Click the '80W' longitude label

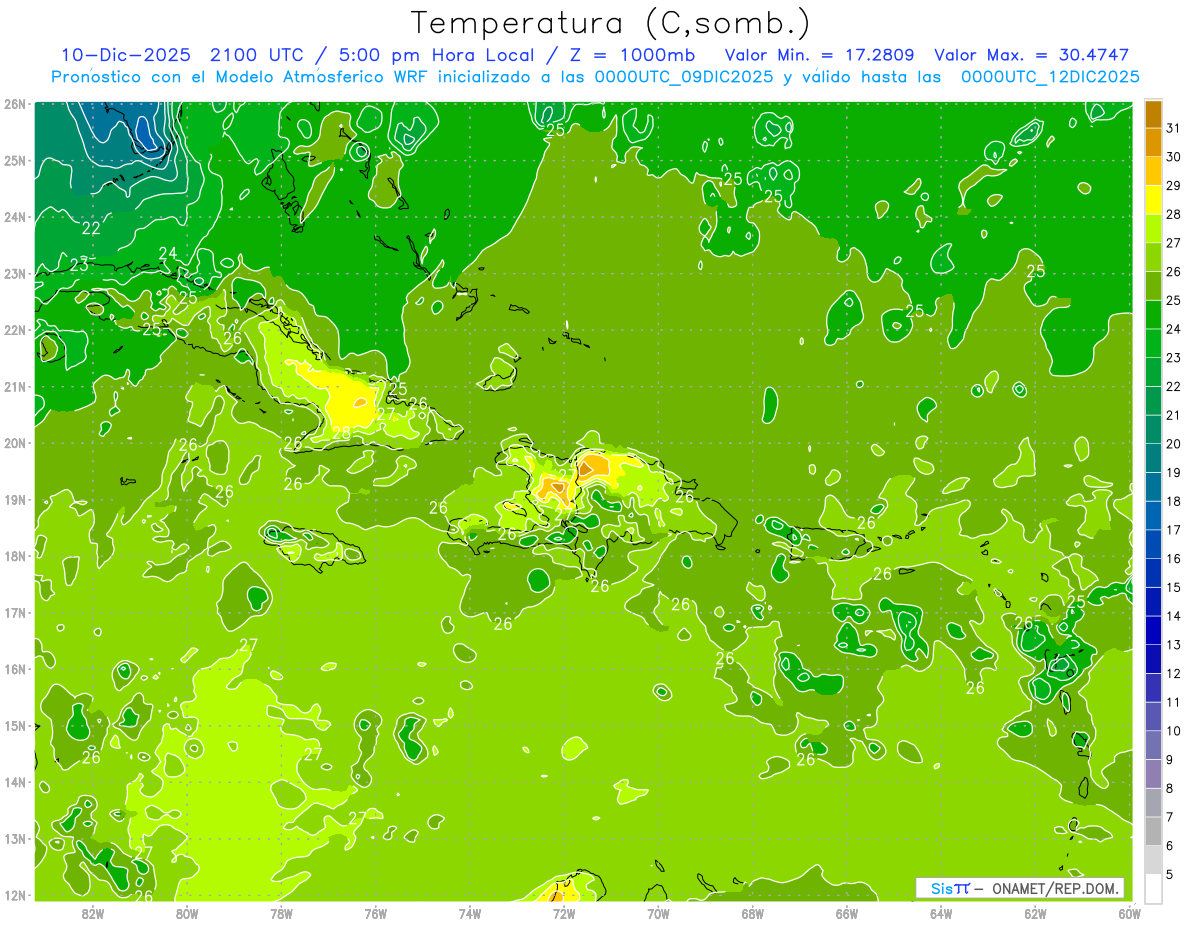tap(187, 913)
